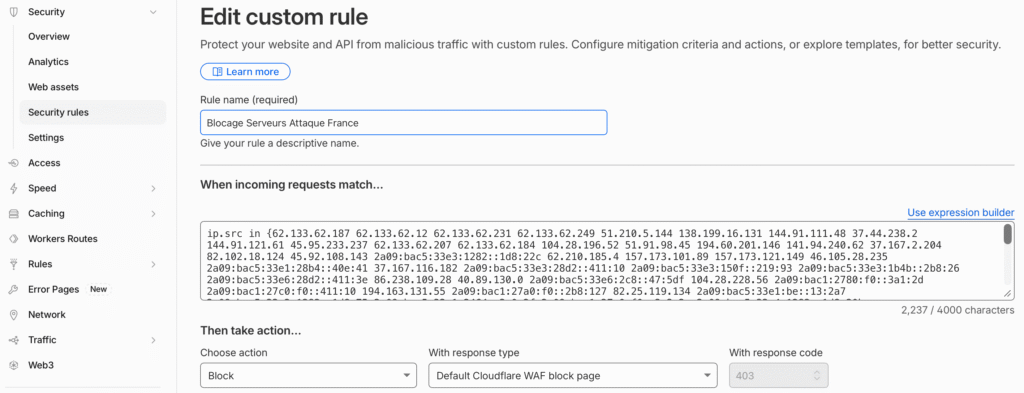Open Settings under Security
Screen dimensions: 1024x393
pos(46,138)
